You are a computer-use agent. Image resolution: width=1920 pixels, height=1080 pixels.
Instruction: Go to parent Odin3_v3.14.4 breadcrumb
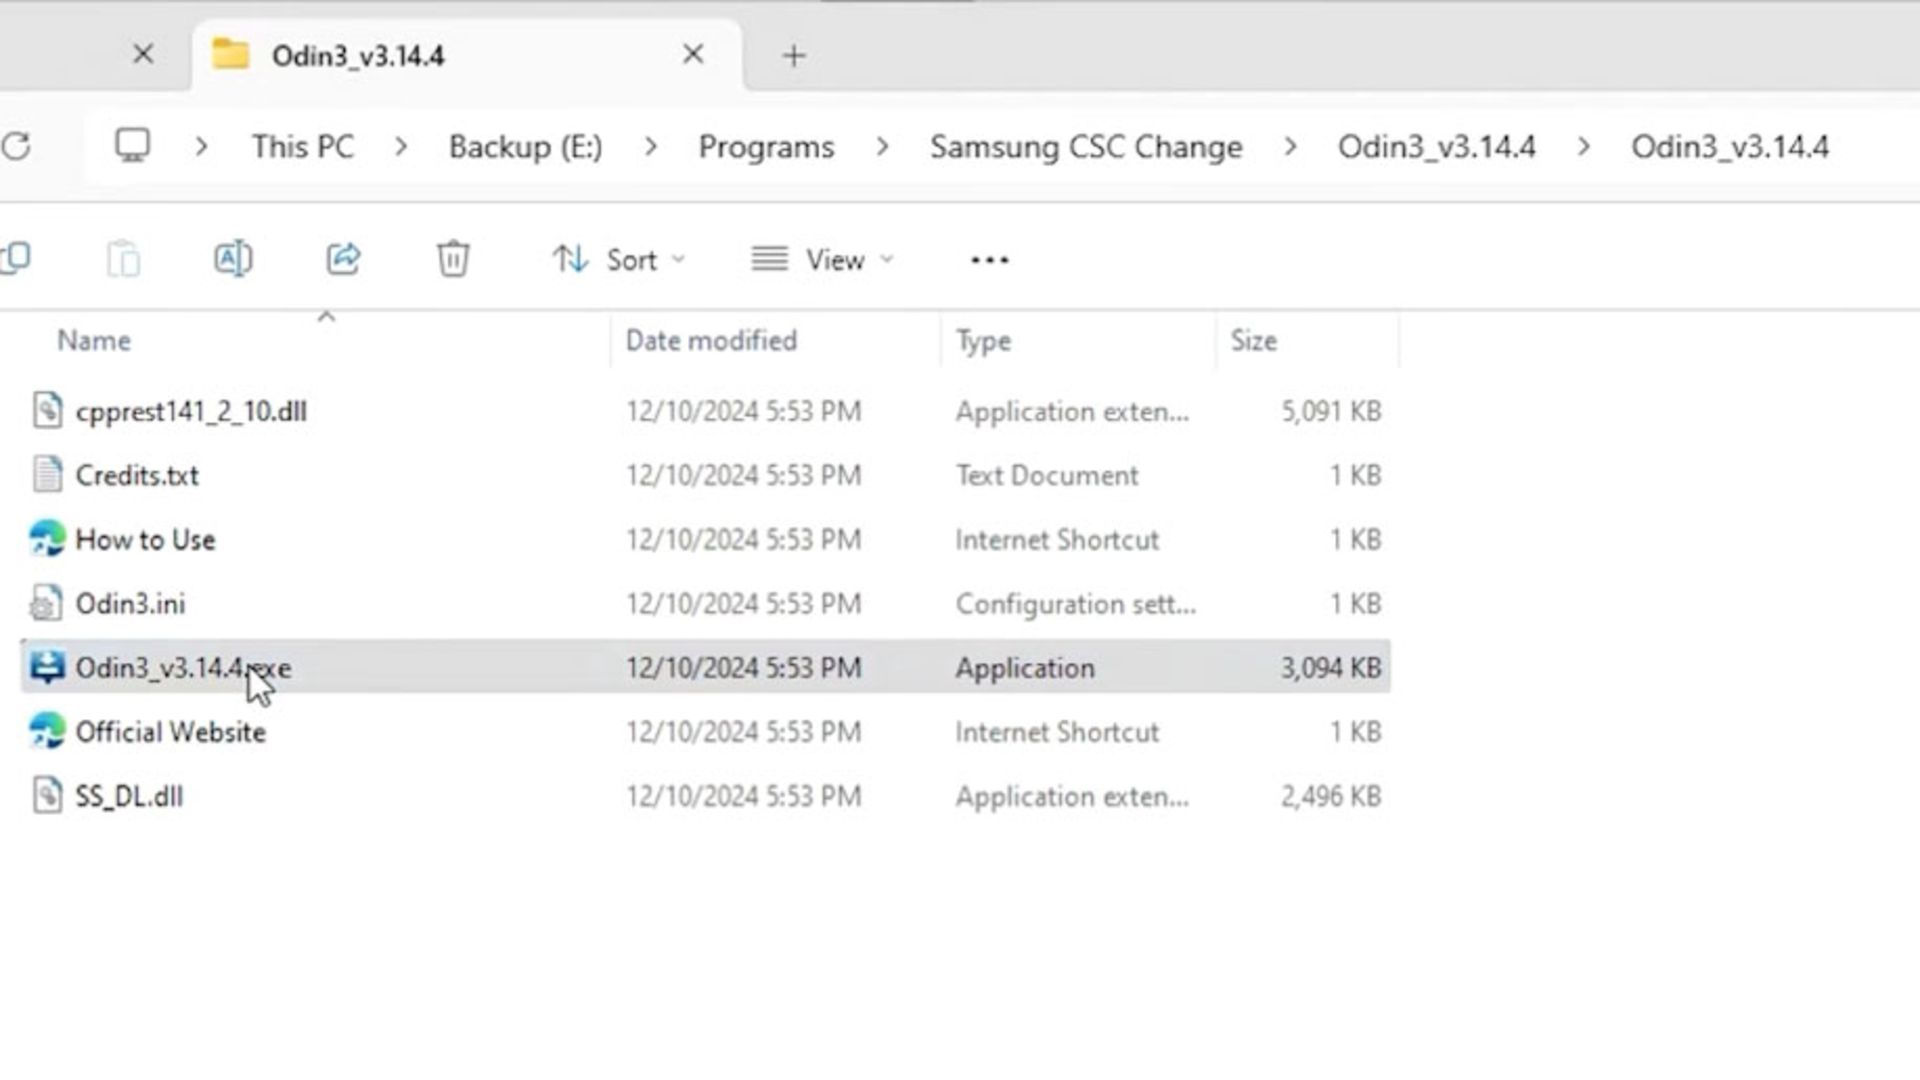tap(1437, 147)
